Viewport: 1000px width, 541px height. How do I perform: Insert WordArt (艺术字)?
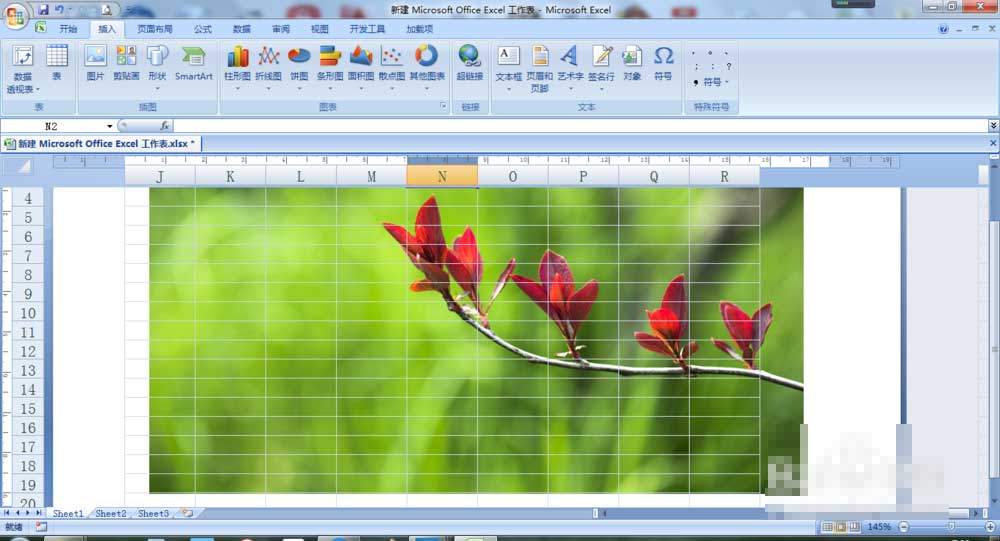point(570,66)
